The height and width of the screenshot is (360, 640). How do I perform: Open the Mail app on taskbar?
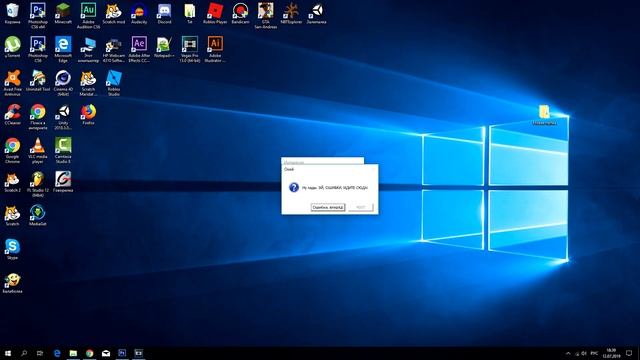(x=106, y=353)
